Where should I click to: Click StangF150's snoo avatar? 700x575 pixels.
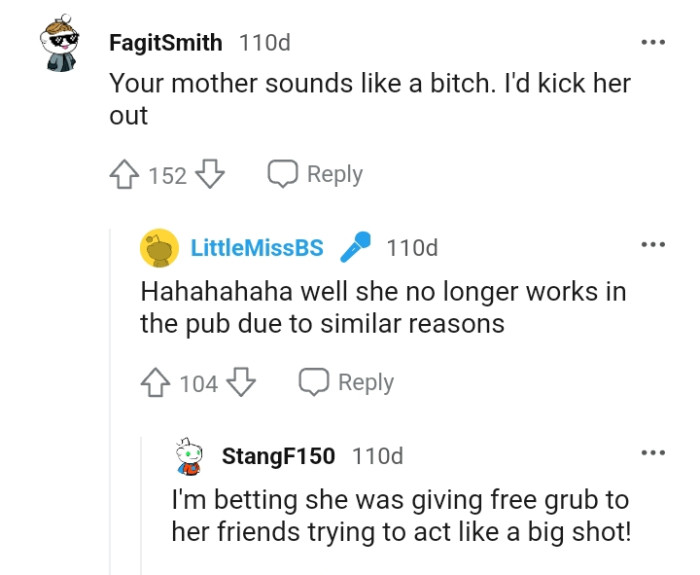(x=190, y=456)
